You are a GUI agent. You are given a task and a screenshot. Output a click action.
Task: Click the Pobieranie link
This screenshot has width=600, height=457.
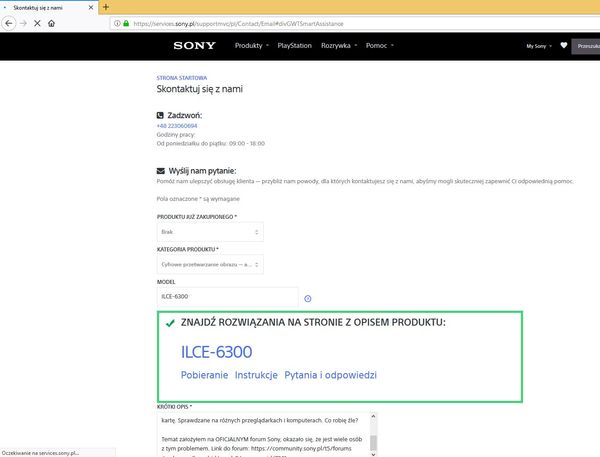(x=203, y=375)
